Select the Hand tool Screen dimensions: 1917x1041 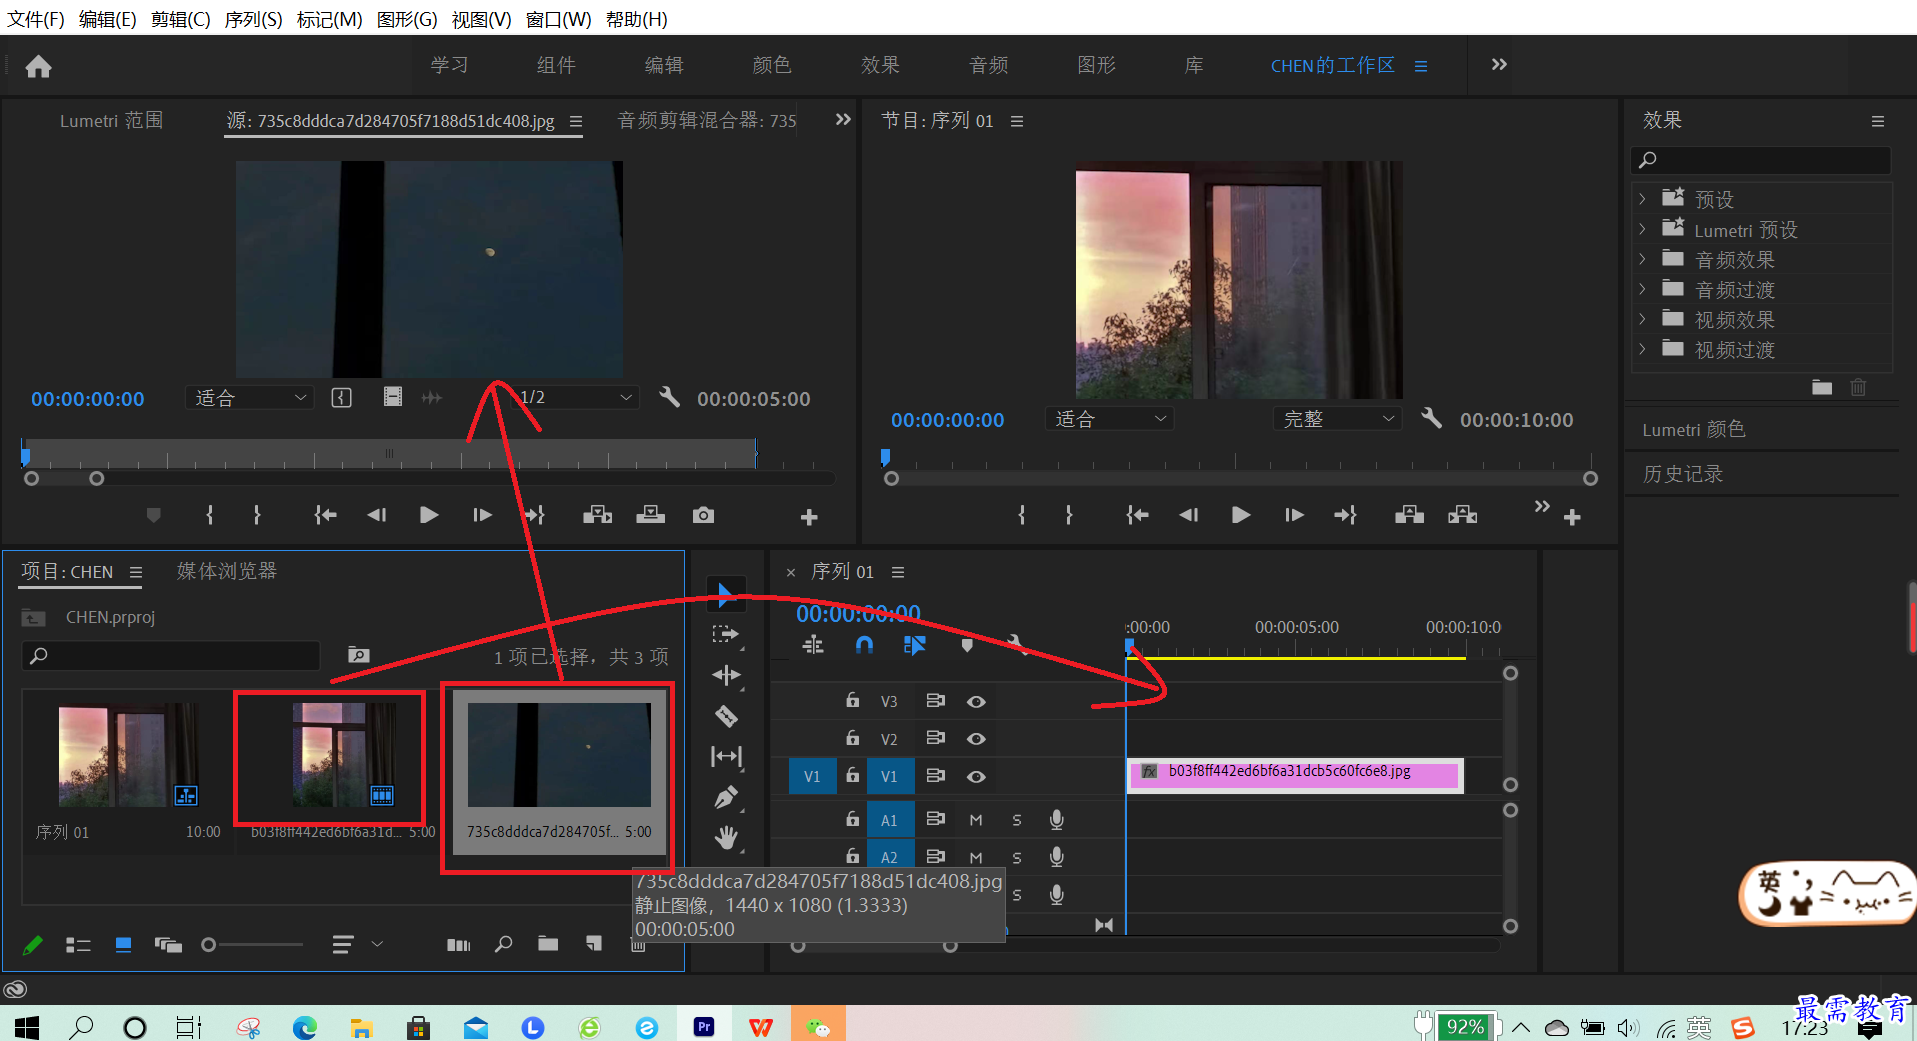click(726, 838)
